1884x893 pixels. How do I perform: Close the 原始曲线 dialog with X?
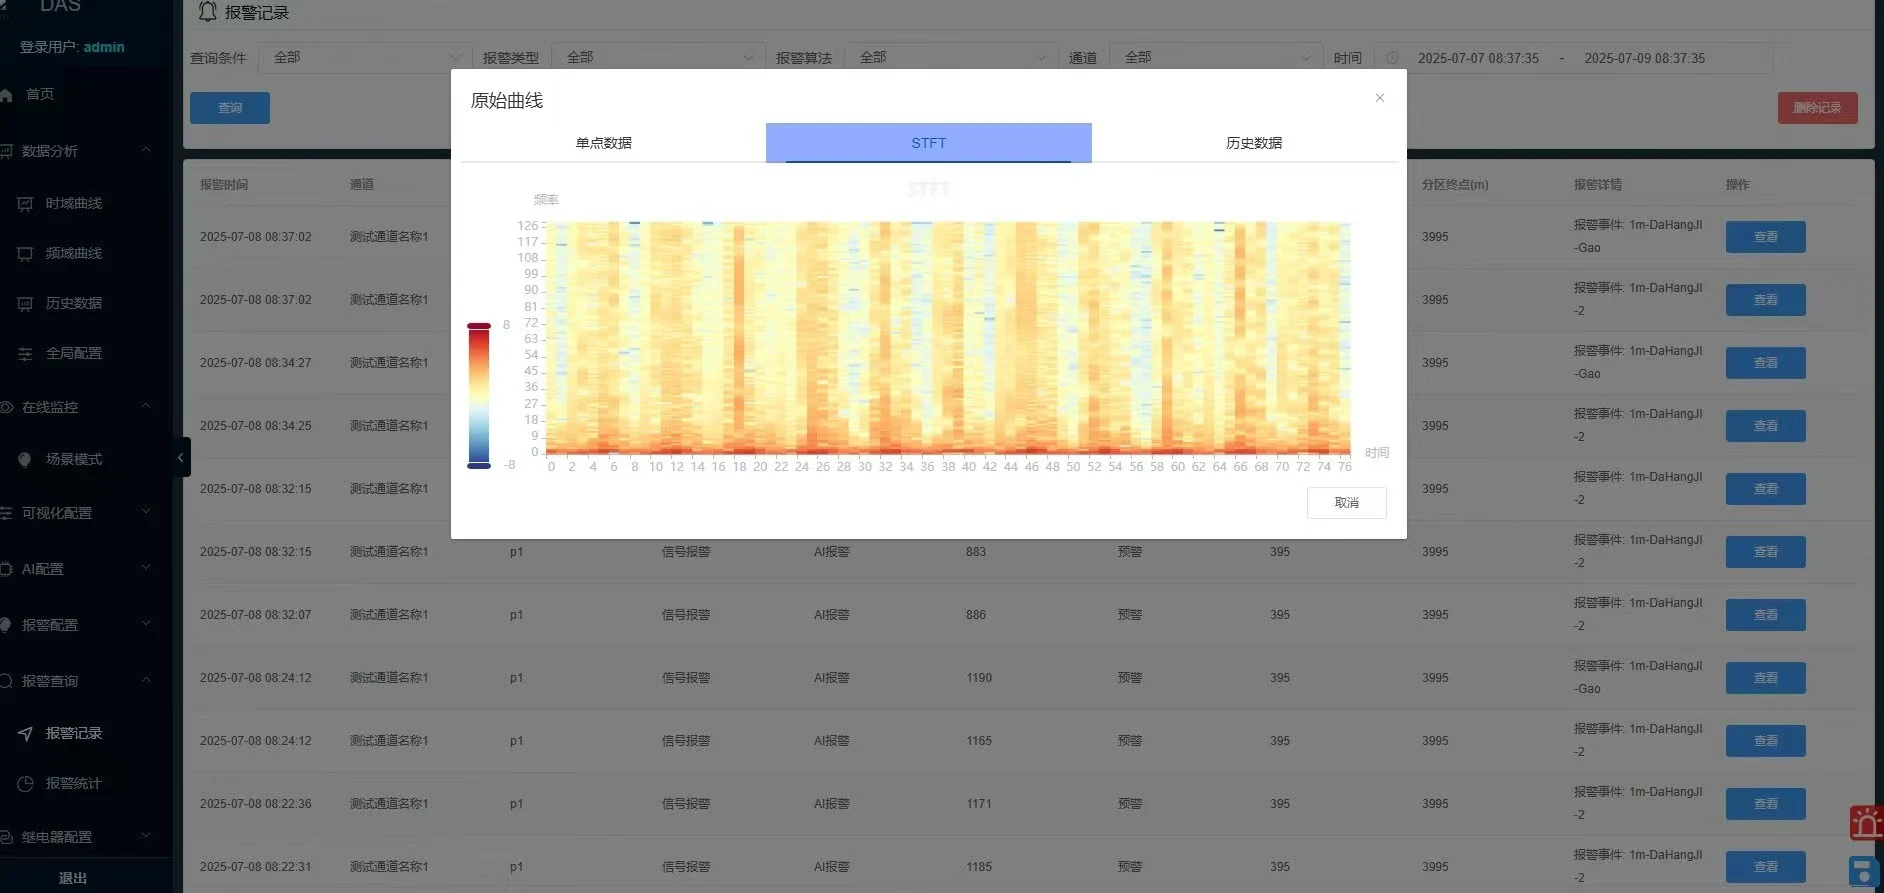[x=1380, y=98]
